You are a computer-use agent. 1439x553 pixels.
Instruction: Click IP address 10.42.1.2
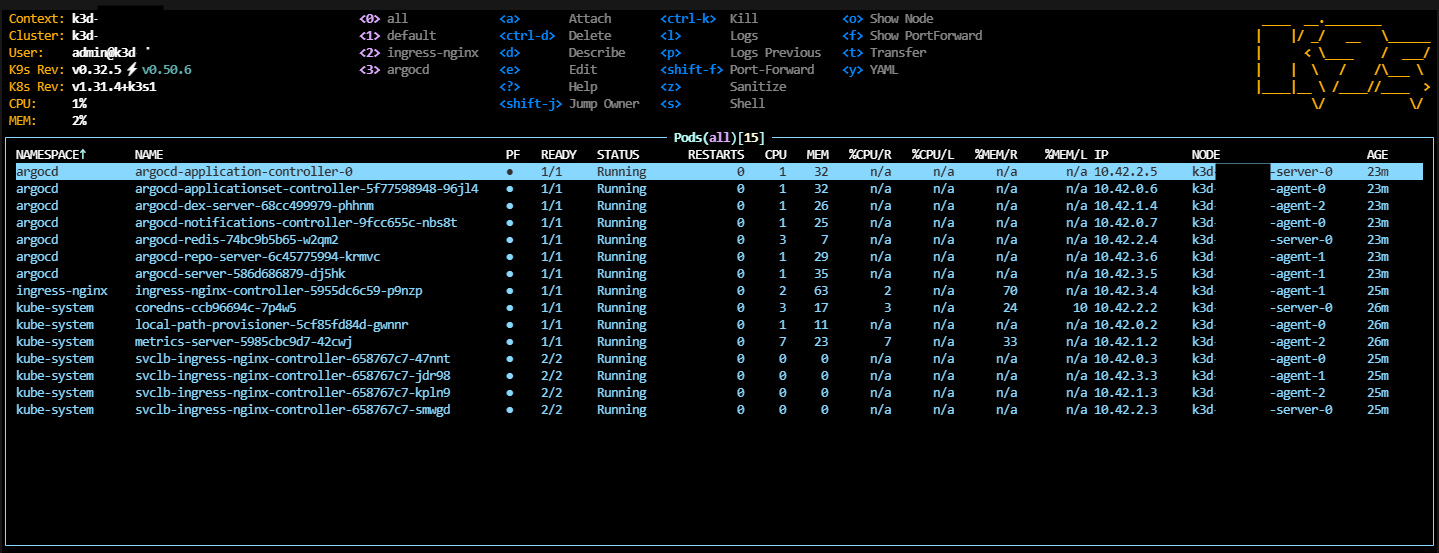pos(1126,342)
